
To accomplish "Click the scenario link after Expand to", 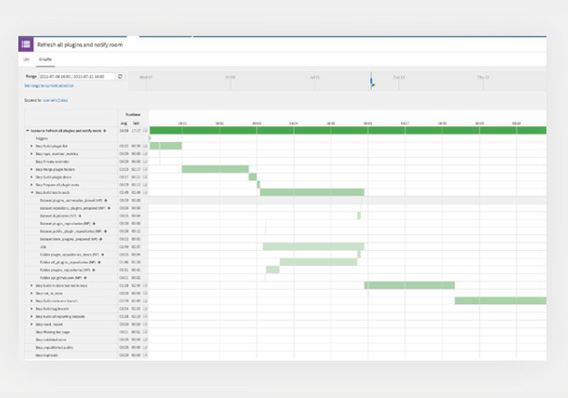I will click(51, 100).
